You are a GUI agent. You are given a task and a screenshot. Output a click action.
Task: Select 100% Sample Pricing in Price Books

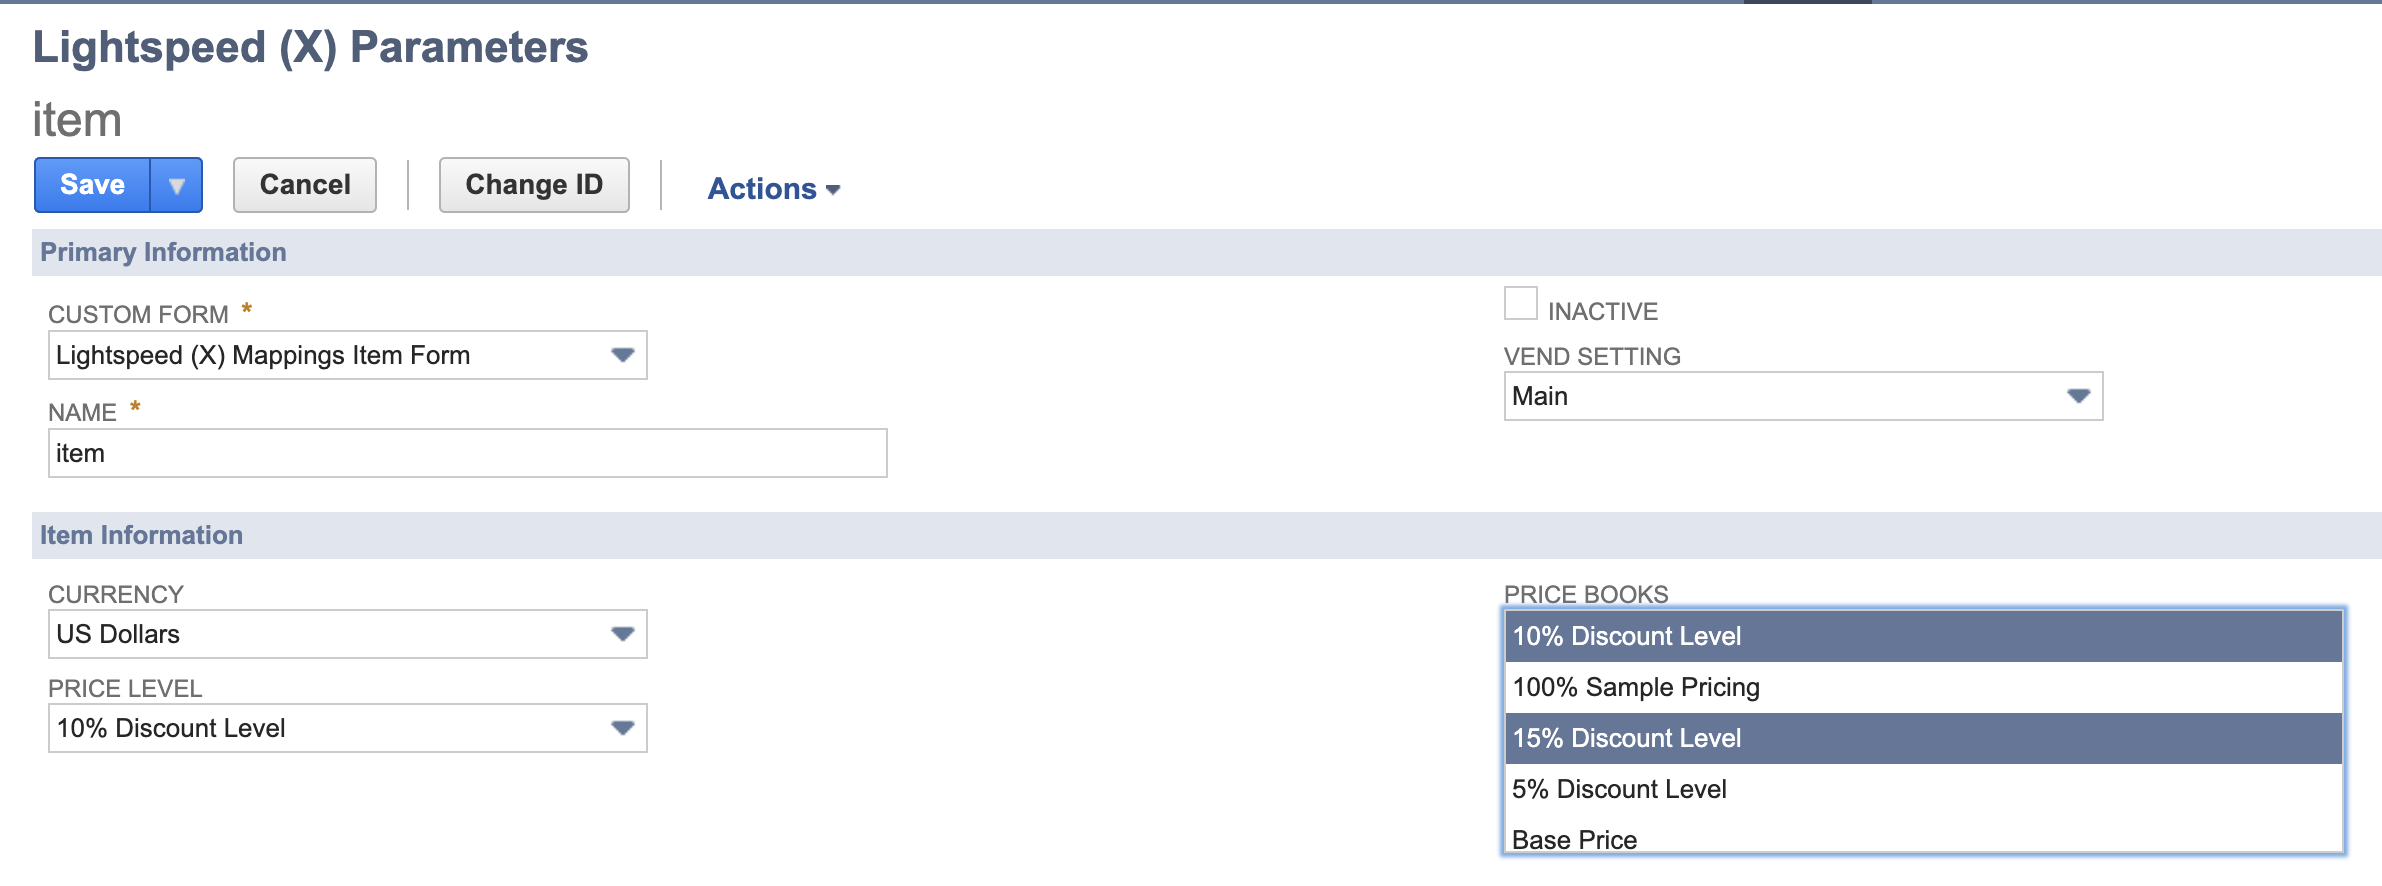point(1700,687)
